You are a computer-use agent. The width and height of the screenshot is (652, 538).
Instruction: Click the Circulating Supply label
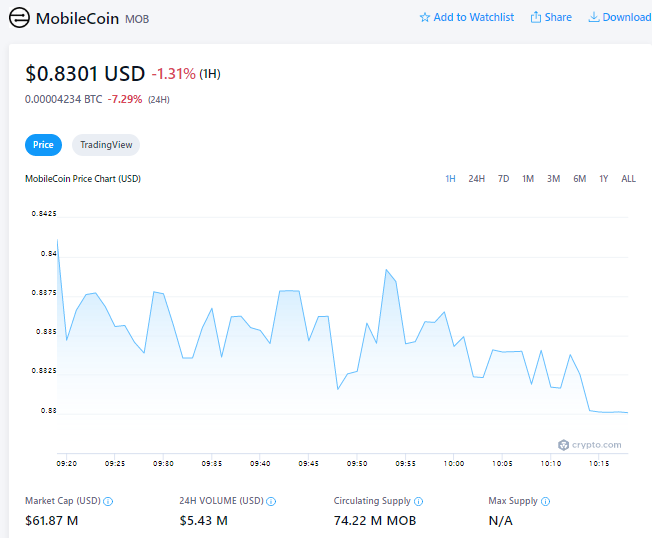[372, 501]
